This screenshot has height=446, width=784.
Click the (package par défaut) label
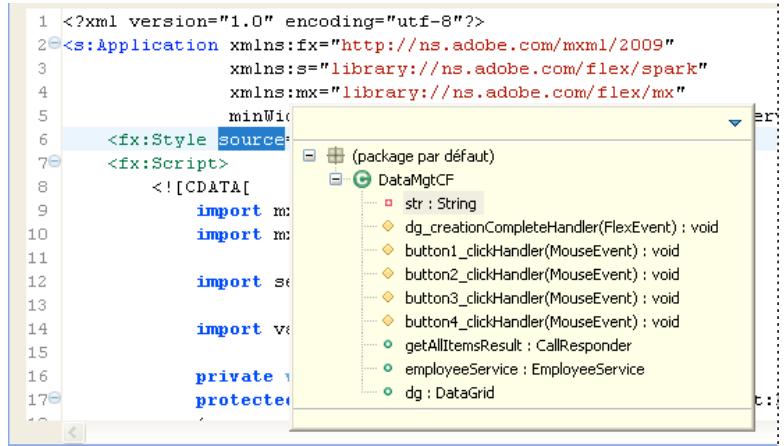[x=423, y=156]
